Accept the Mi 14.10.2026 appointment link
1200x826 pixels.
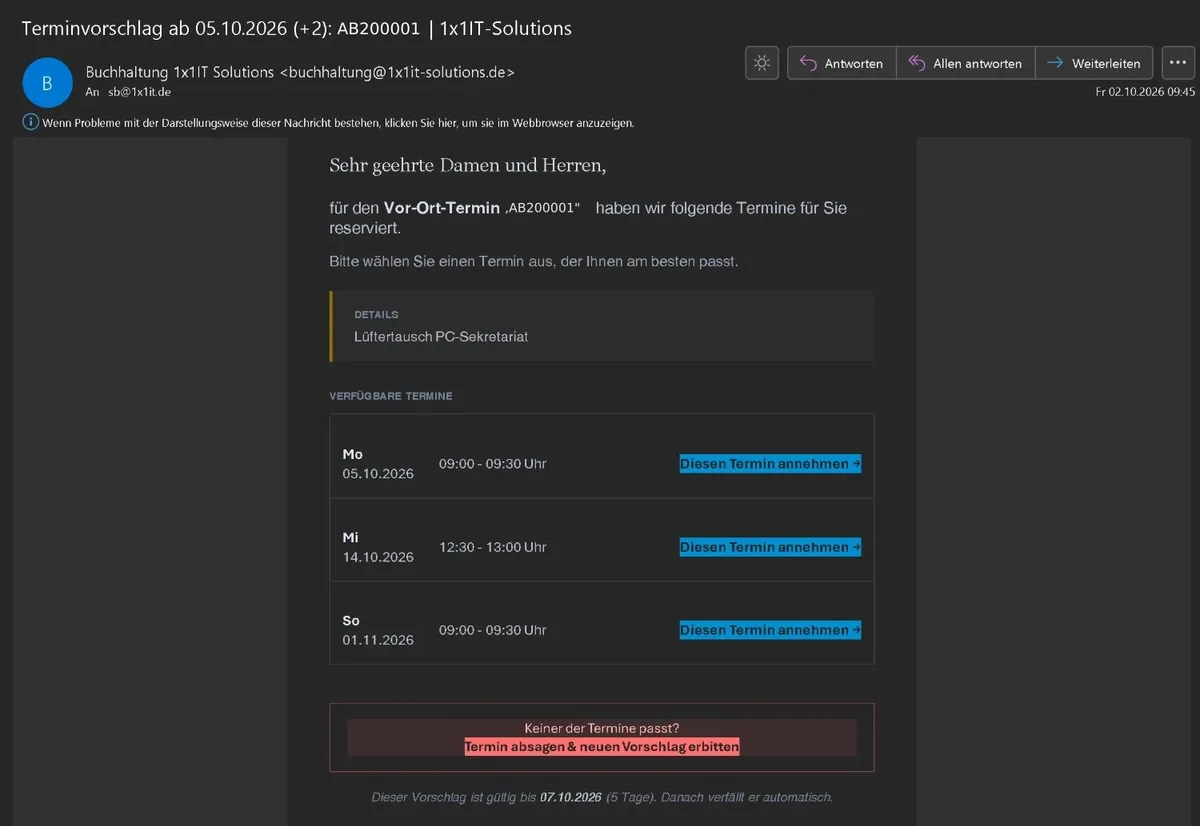(770, 547)
